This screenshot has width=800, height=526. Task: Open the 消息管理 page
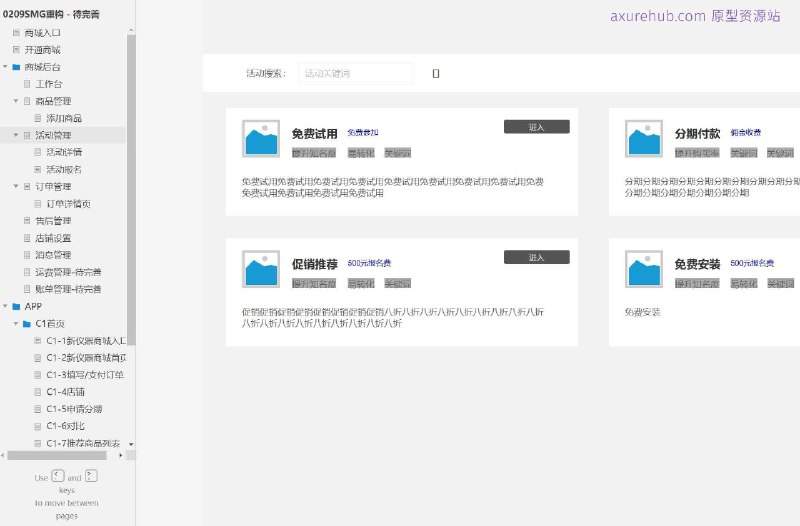tap(53, 255)
